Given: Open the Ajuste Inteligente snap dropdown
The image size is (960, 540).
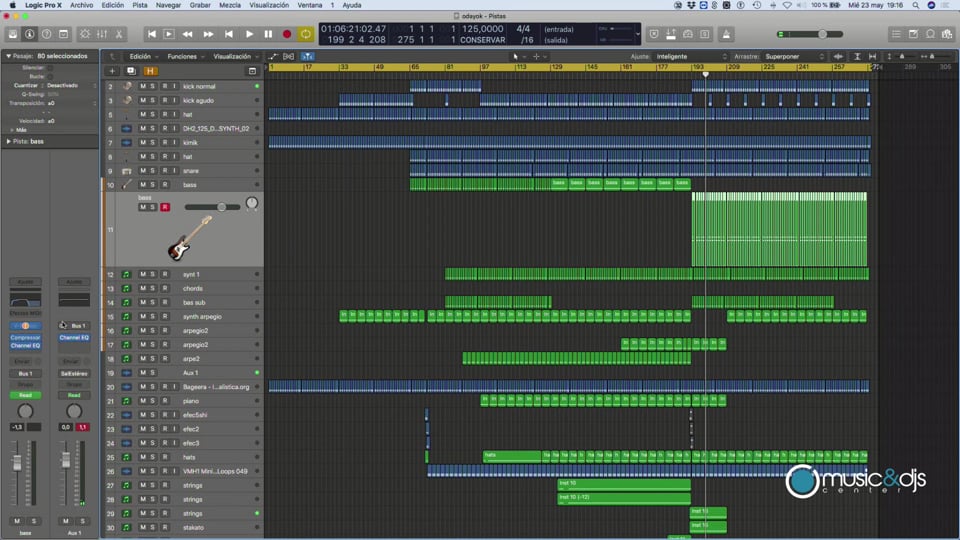Looking at the screenshot, I should 691,56.
